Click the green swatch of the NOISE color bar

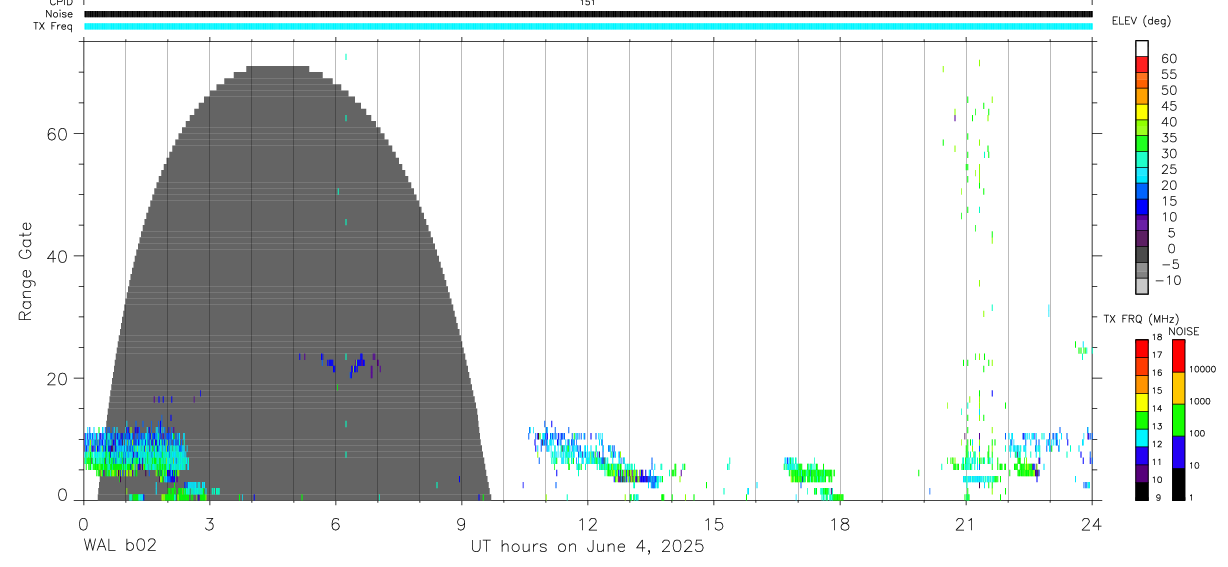(x=1178, y=419)
